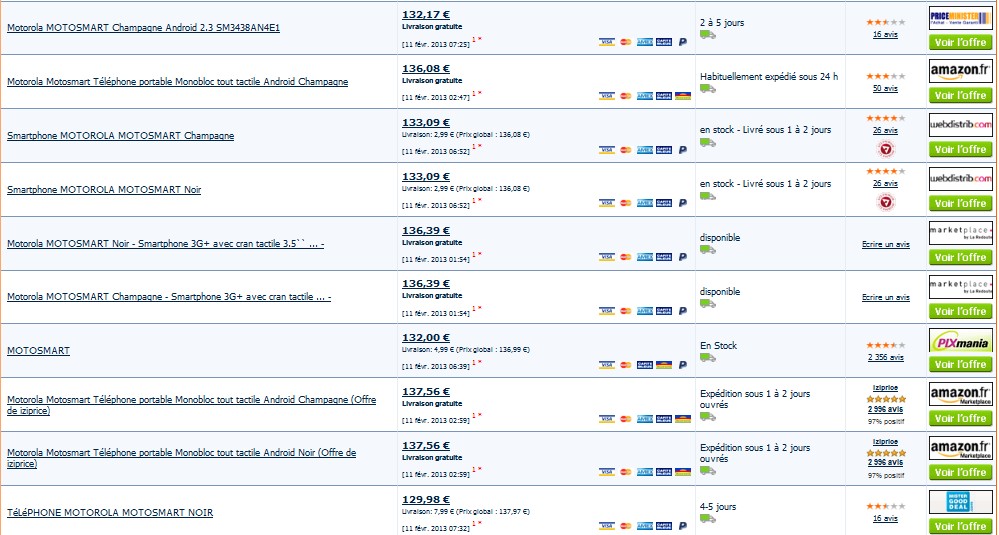Open 'TéléPHONE MOTOROLA MOTOSMART NOIR' link

[x=110, y=513]
